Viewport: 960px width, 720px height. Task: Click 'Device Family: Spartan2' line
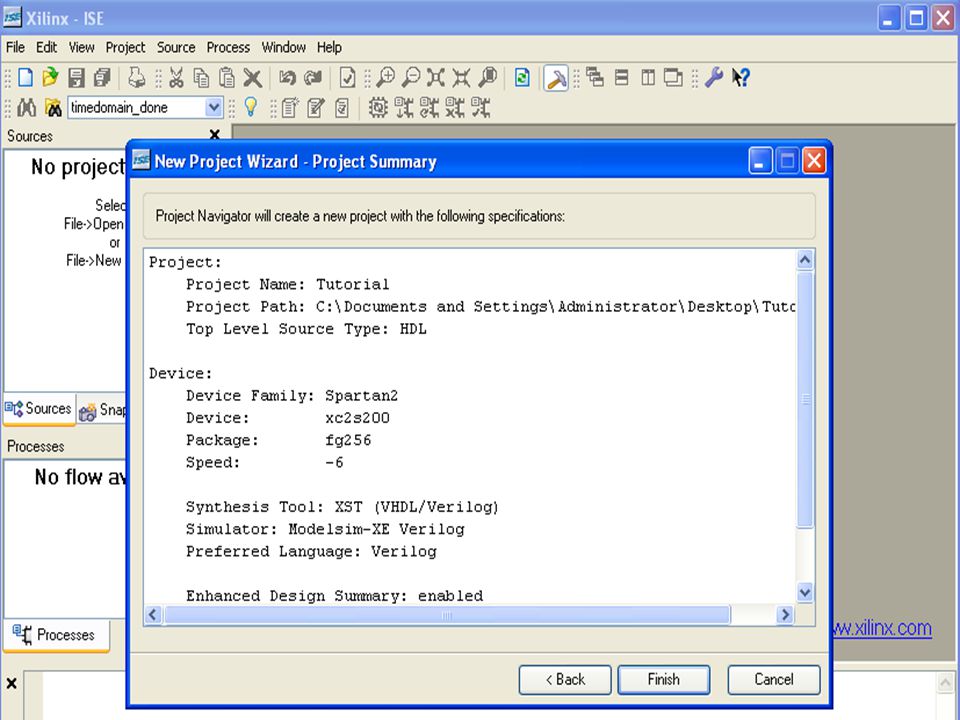[292, 396]
